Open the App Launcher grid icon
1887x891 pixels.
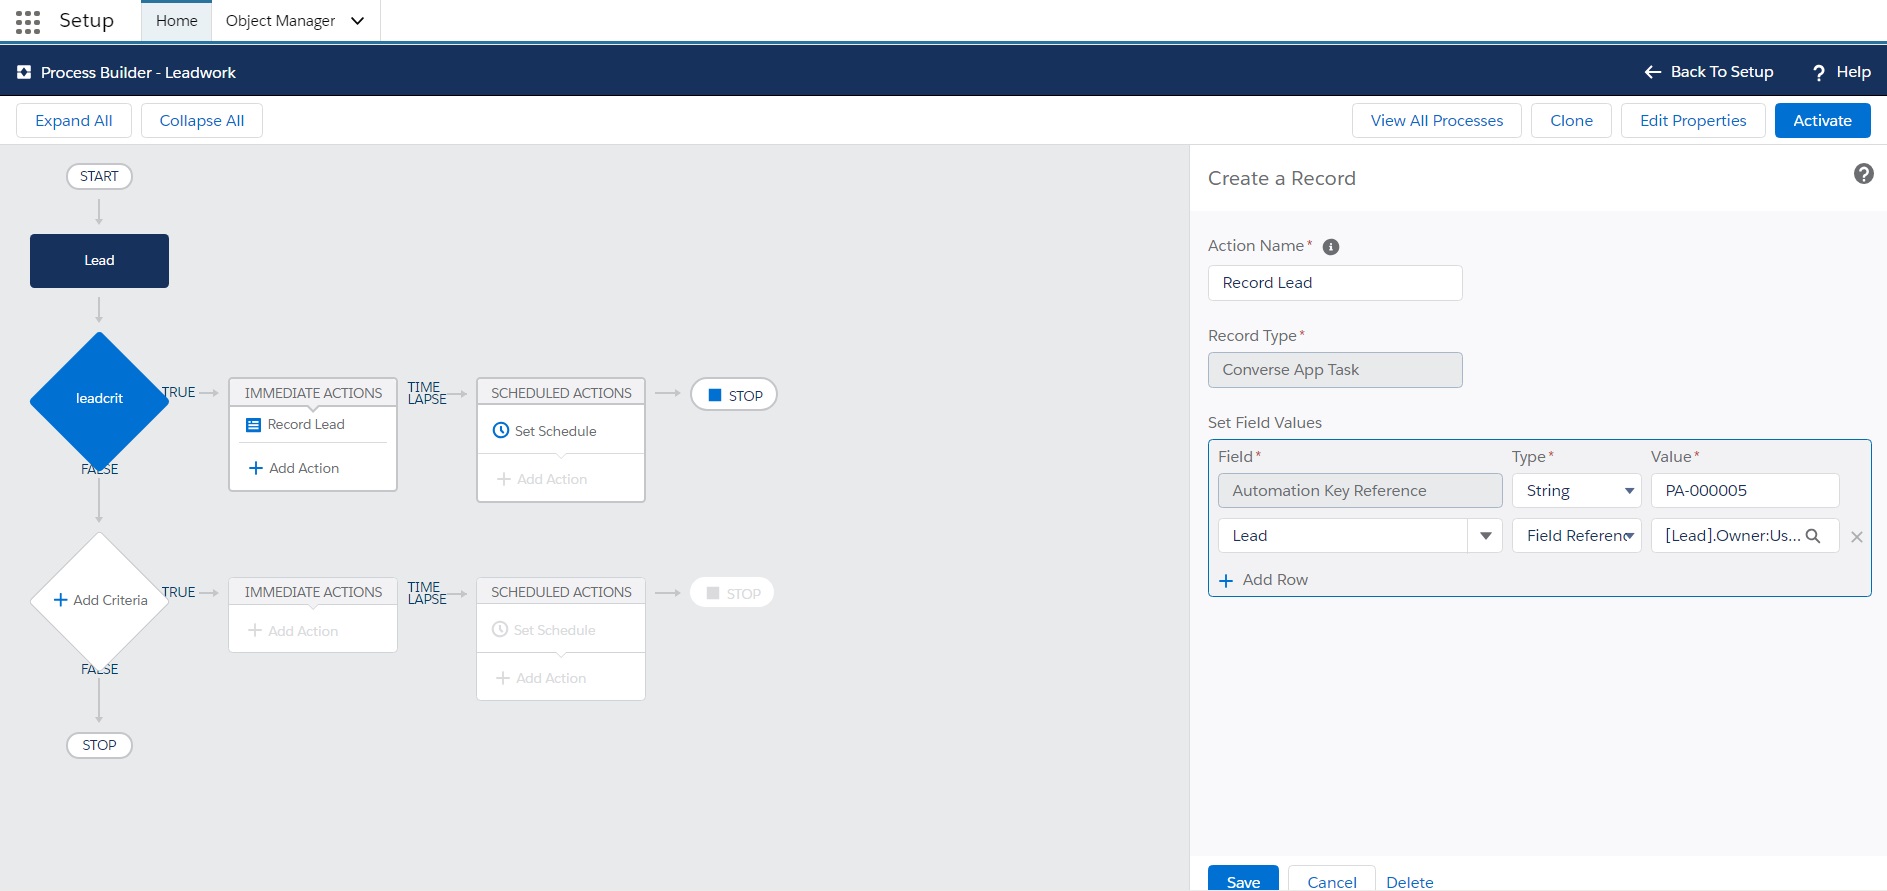click(28, 21)
